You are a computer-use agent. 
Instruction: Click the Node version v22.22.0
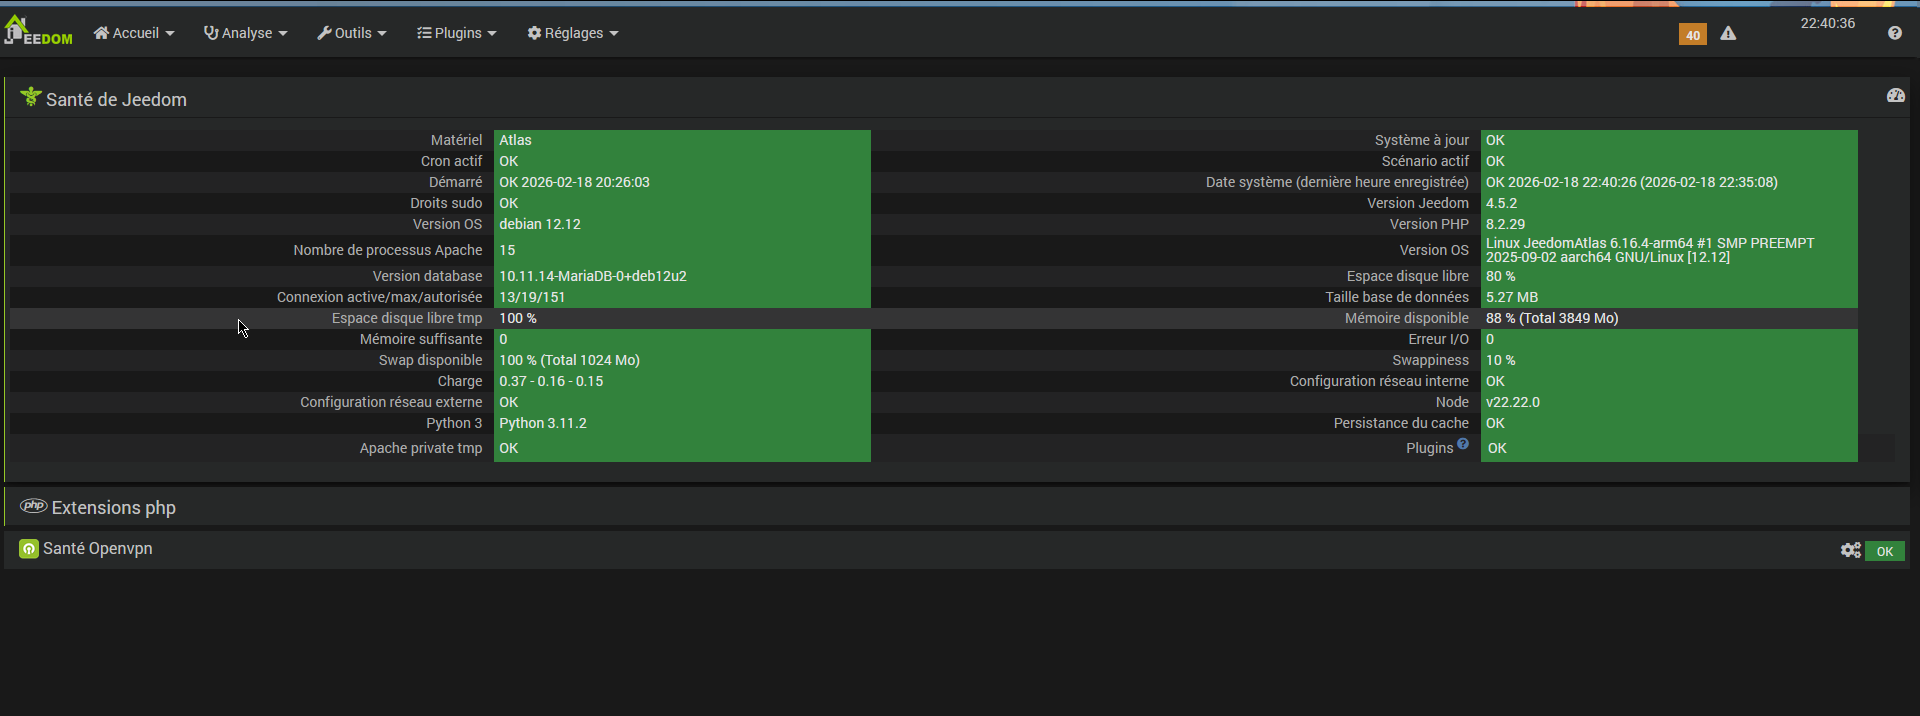1513,402
